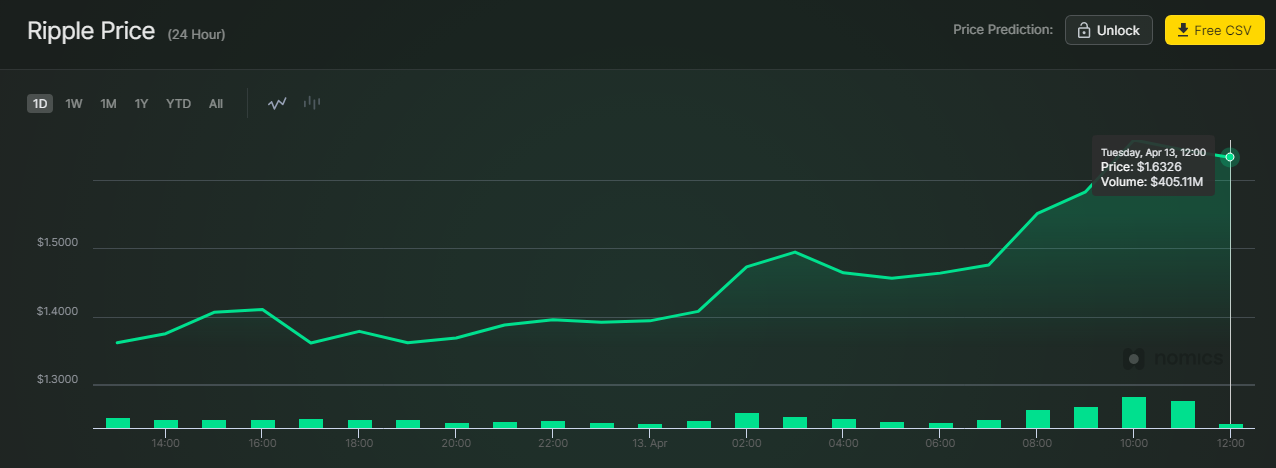Viewport: 1276px width, 468px height.
Task: Select the YTD time range
Action: 179,103
